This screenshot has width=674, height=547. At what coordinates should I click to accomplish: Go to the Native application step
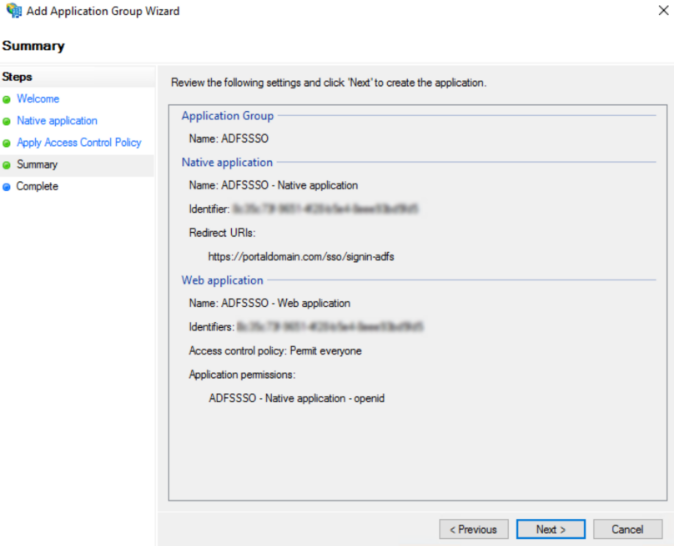point(57,121)
